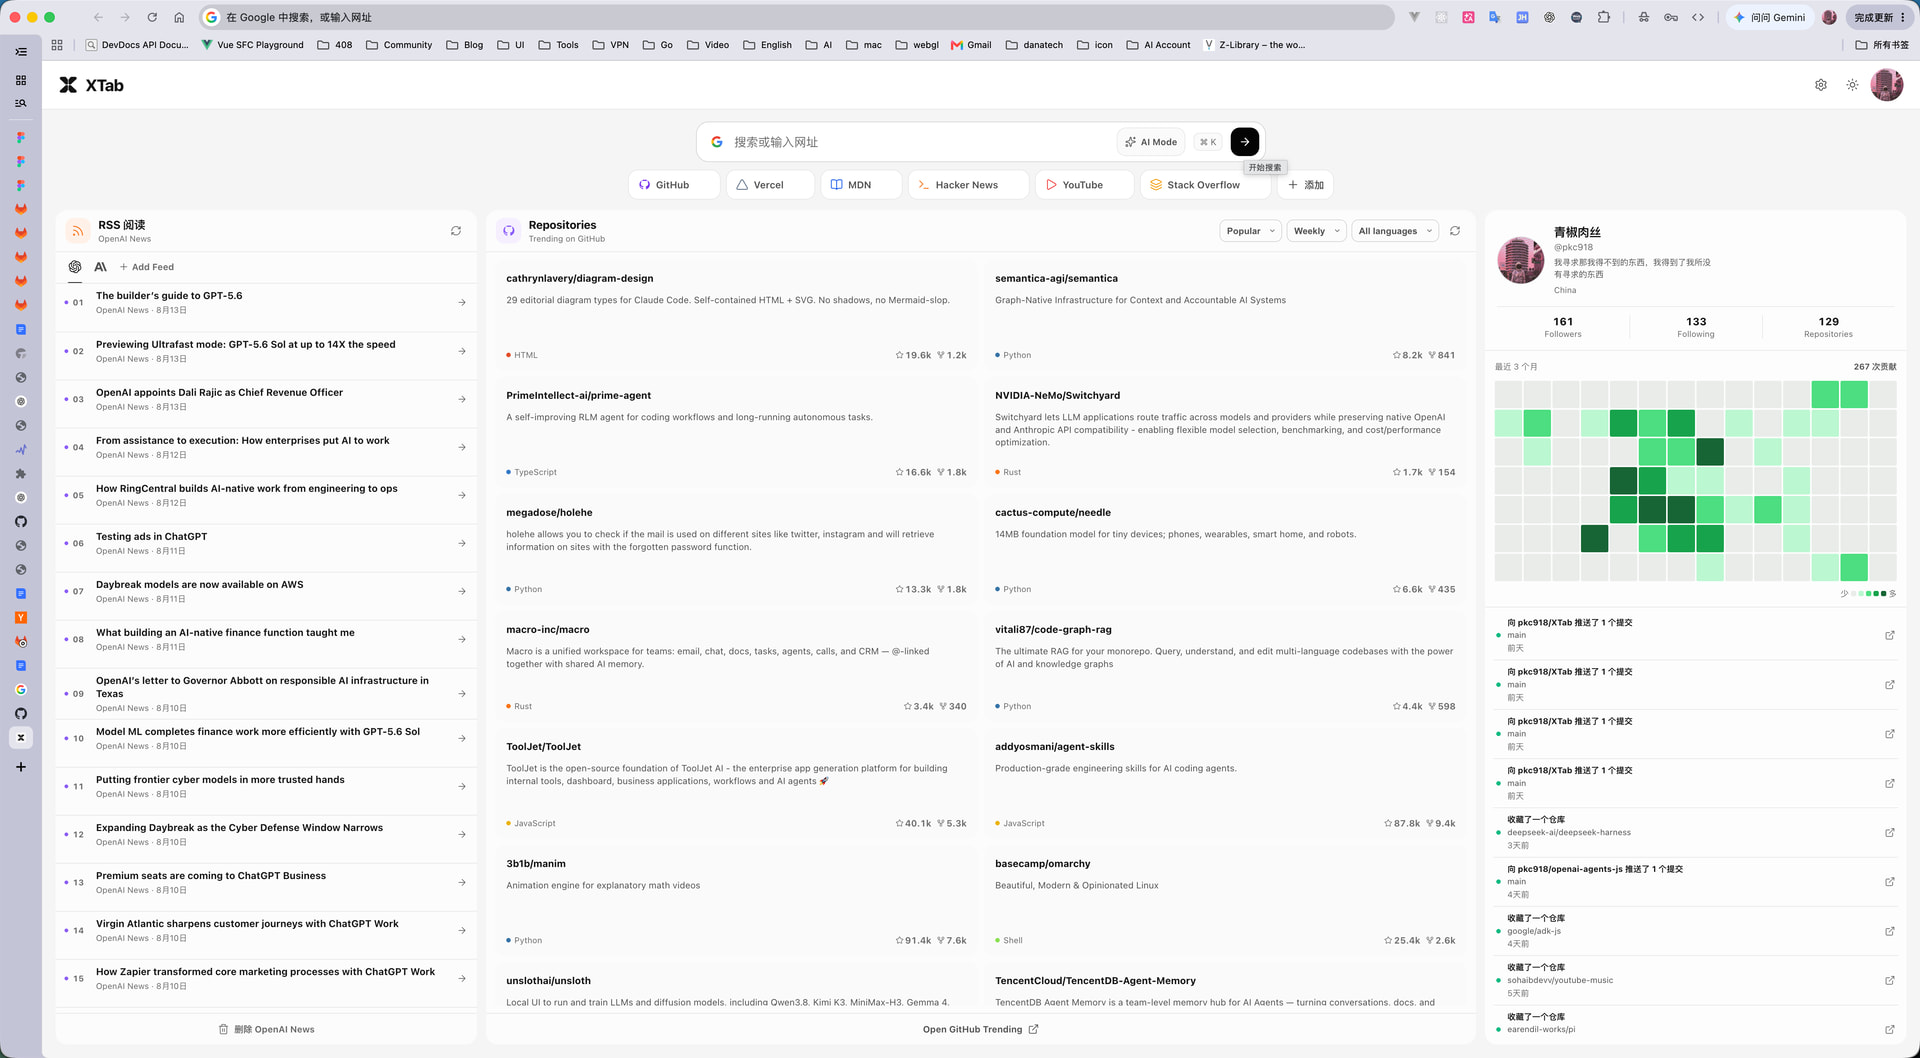Open the Blog bookmarks folder
This screenshot has height=1058, width=1920.
pos(465,45)
